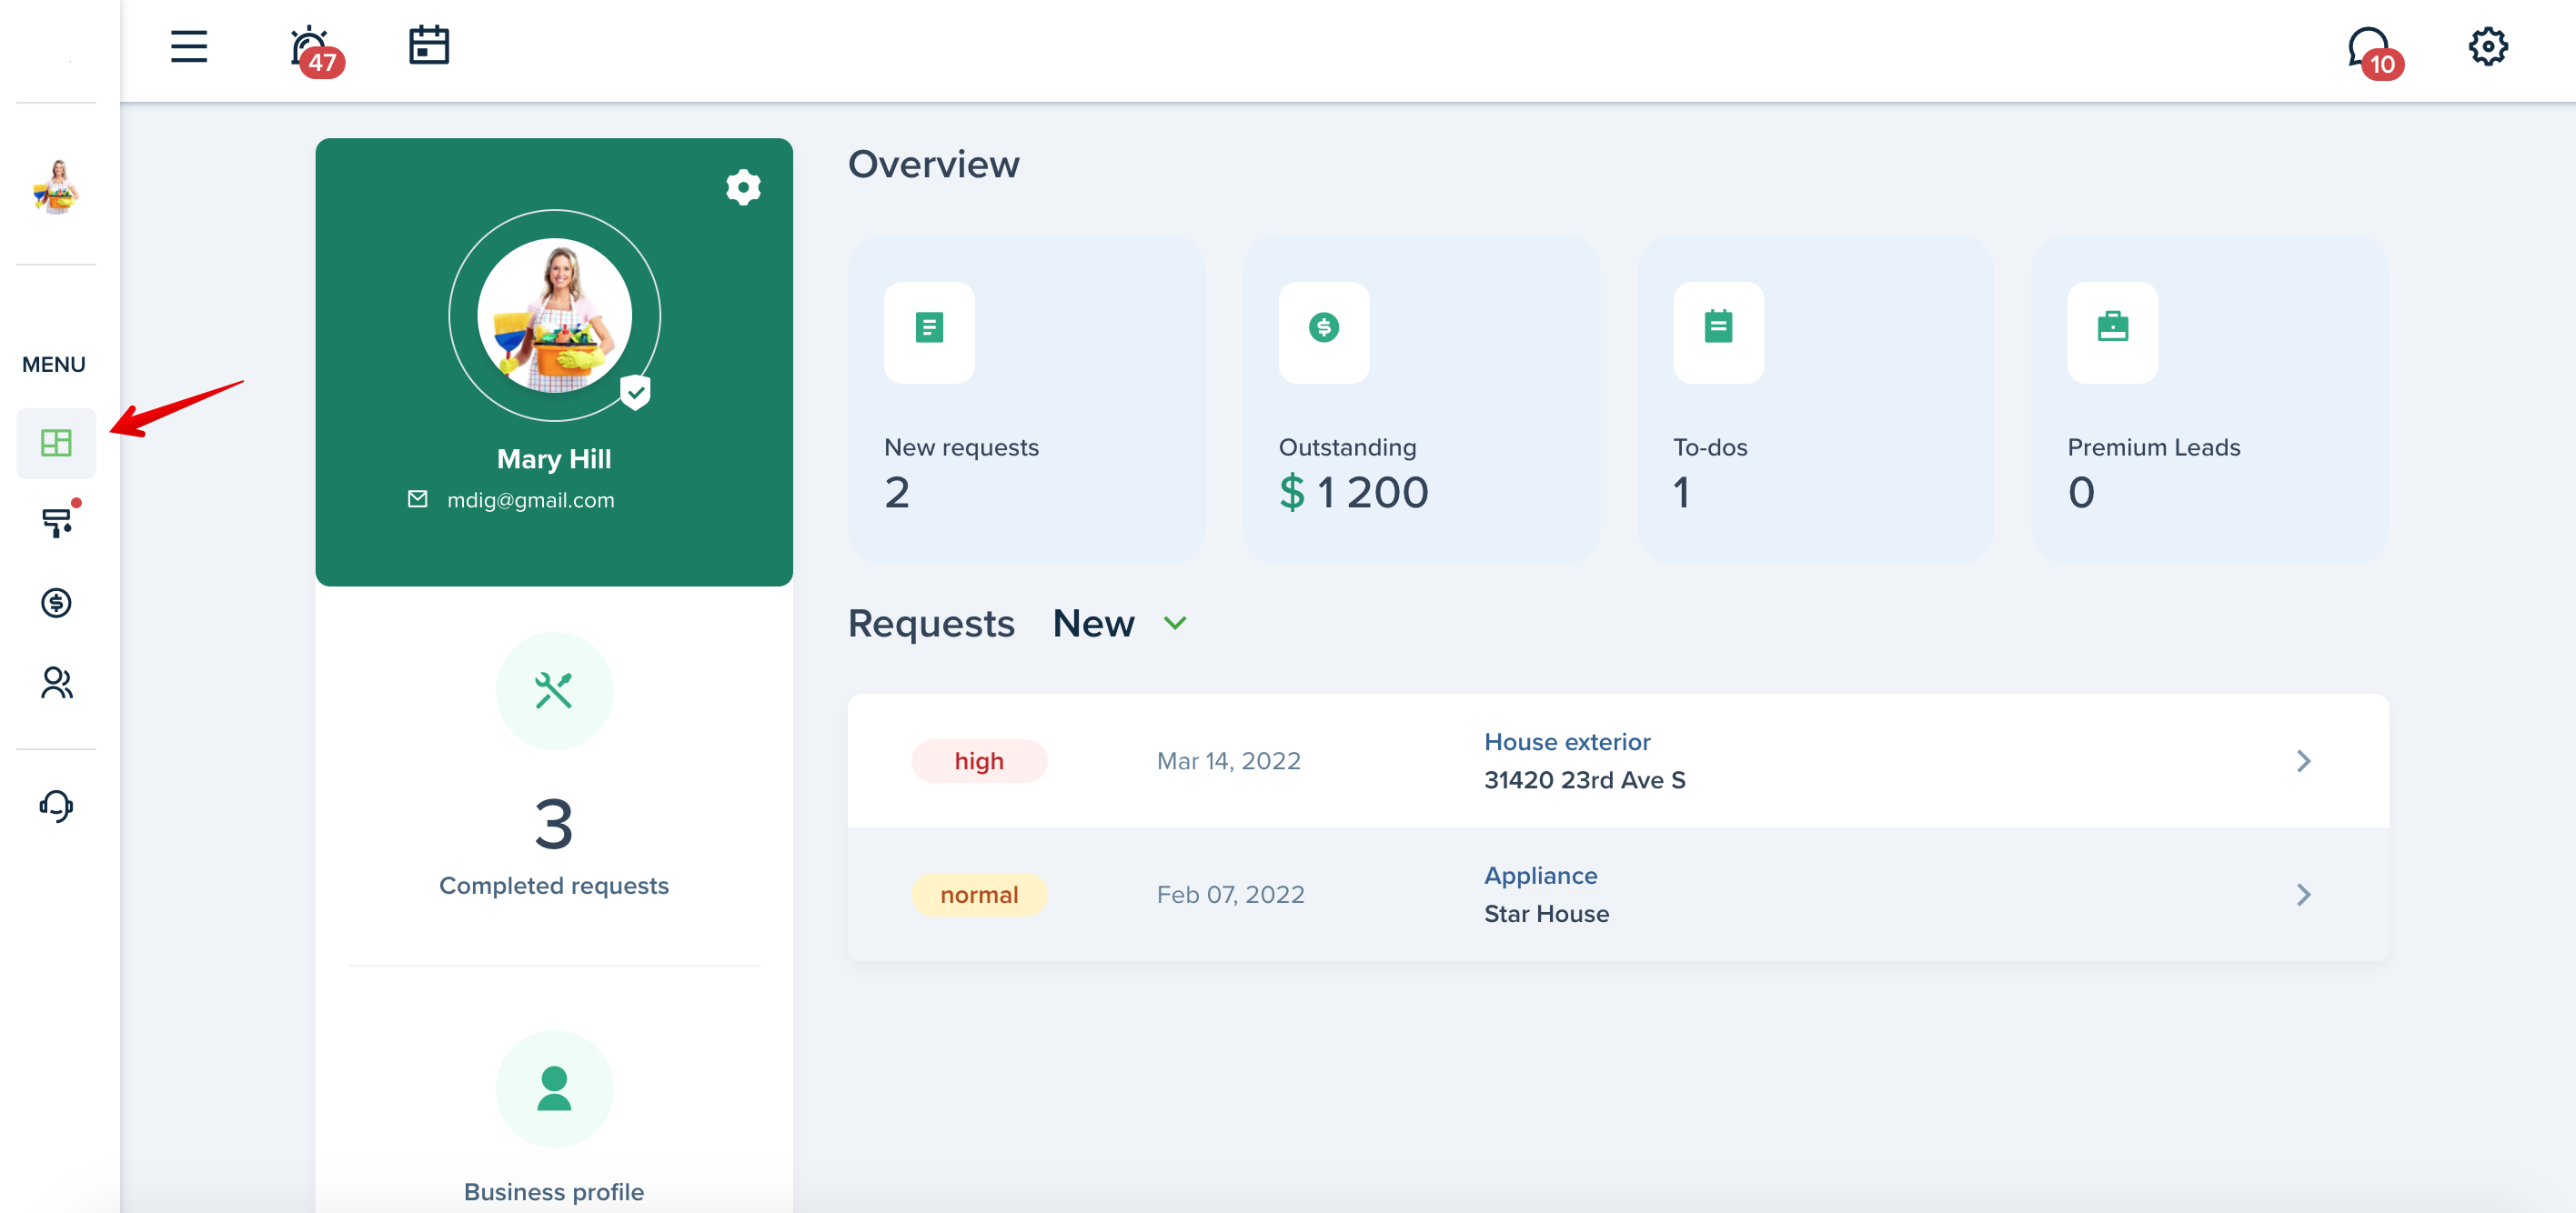Click the person icon above Business profile

[554, 1089]
